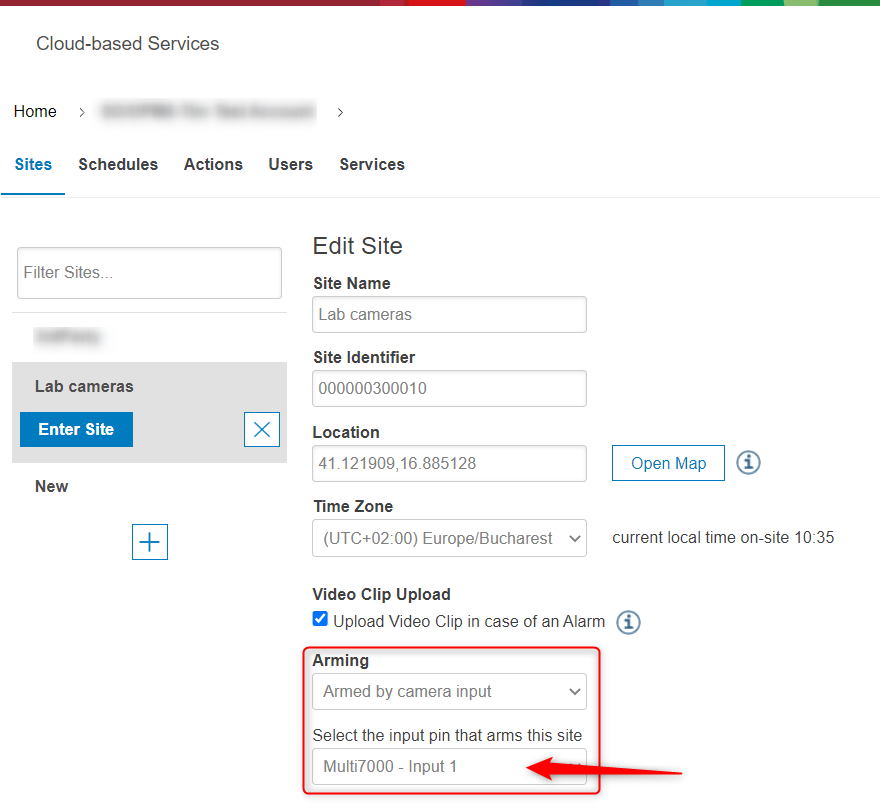Image resolution: width=880 pixels, height=804 pixels.
Task: Open the input pin selection dropdown
Action: pyautogui.click(x=449, y=767)
